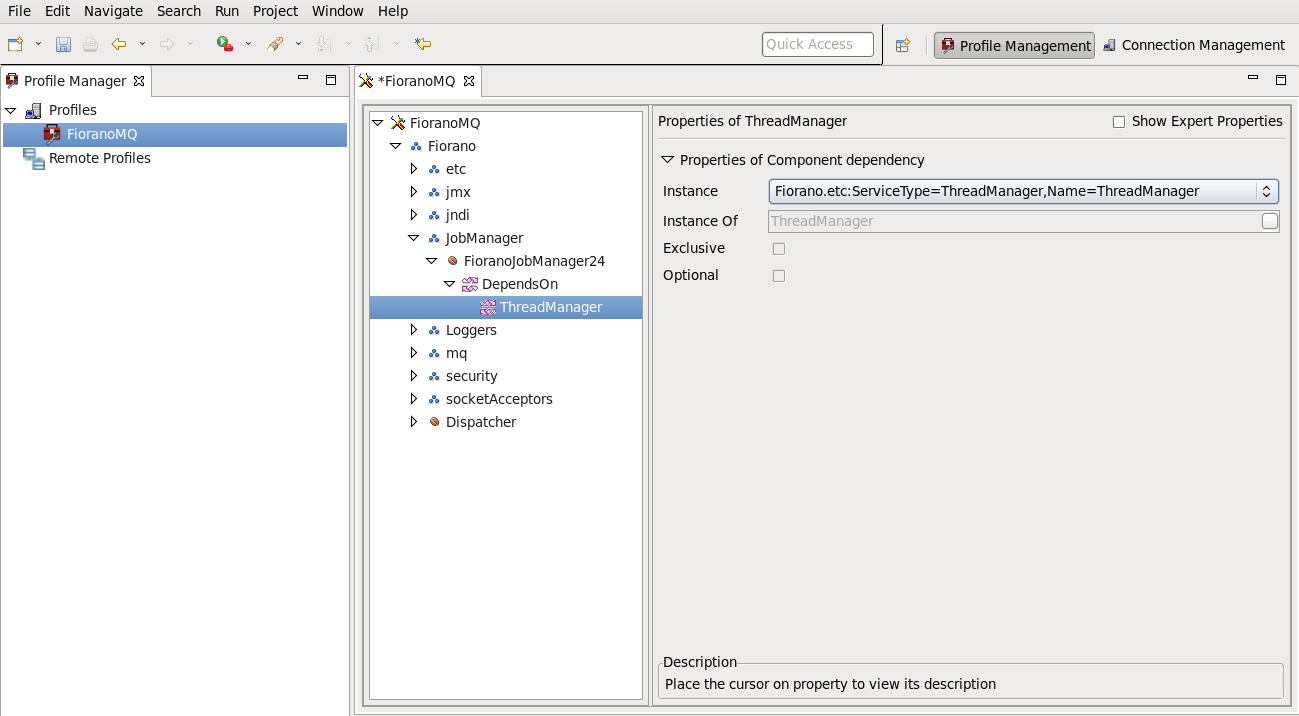Click the Instance Of field button
Viewport: 1299px width, 716px height.
tap(1270, 221)
